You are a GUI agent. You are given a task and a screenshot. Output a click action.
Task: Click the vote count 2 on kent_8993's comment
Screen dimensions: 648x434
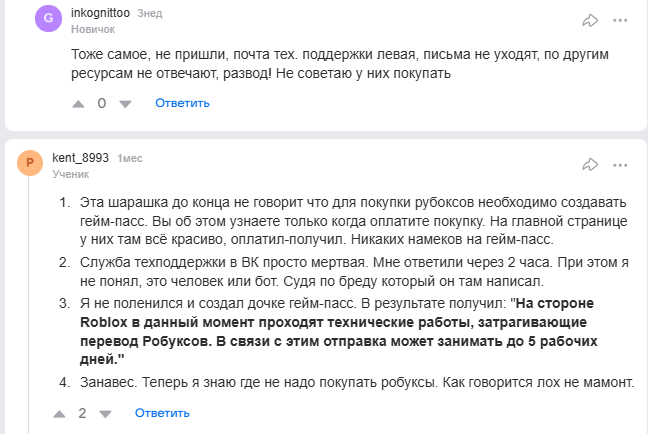[x=82, y=413]
